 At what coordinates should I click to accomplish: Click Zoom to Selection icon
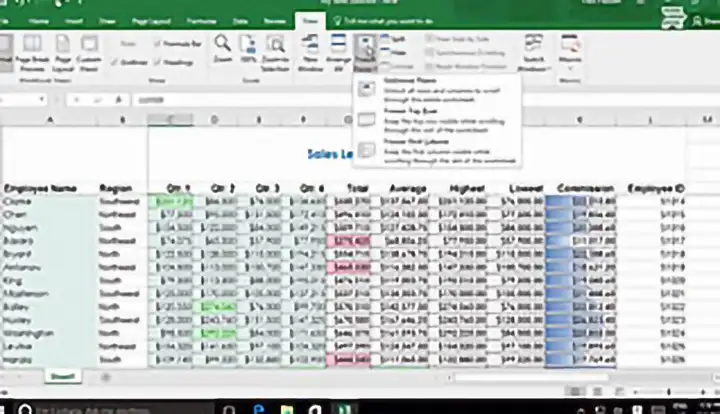click(x=274, y=48)
